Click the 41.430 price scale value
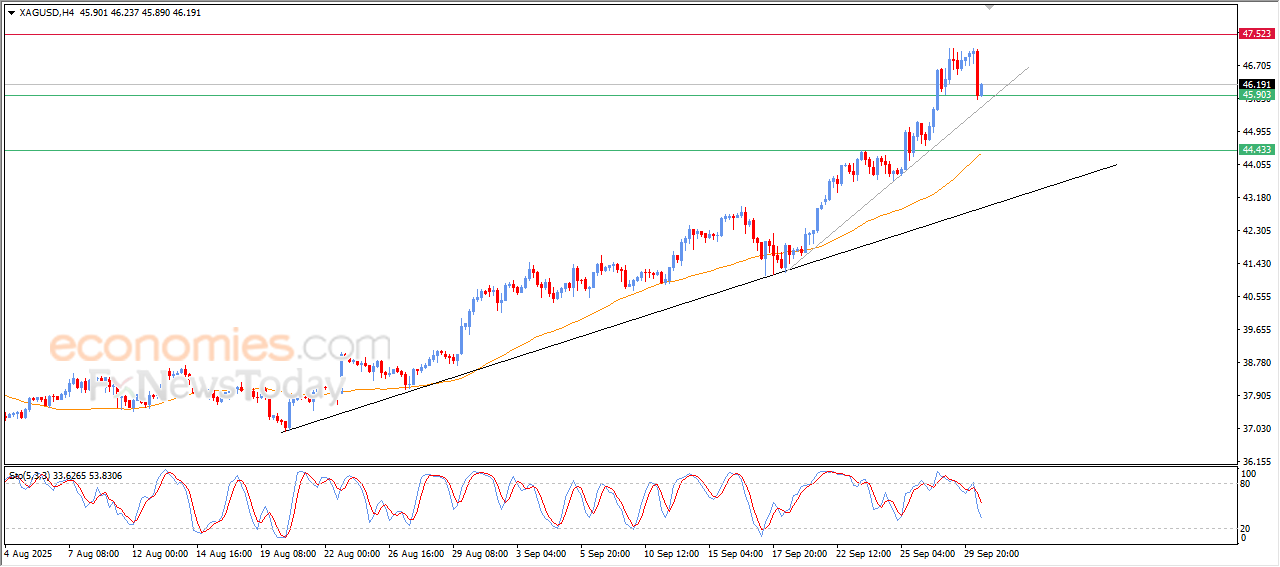Screen dimensions: 1280x567 point(1255,264)
